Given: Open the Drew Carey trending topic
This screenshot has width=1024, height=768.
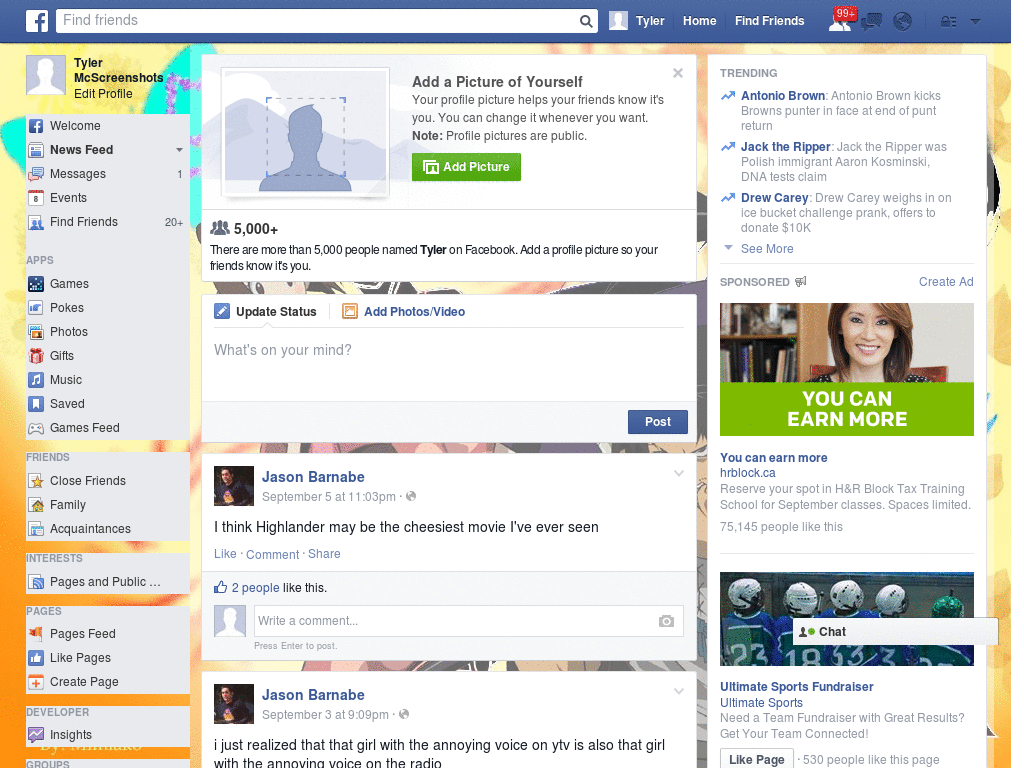Looking at the screenshot, I should click(774, 198).
